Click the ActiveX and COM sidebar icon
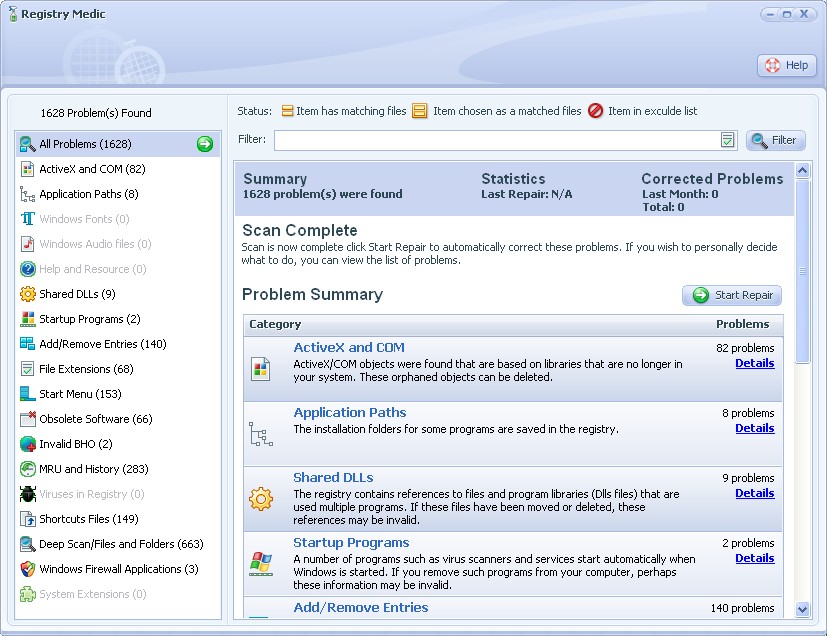Screen dimensions: 827x636 point(27,169)
